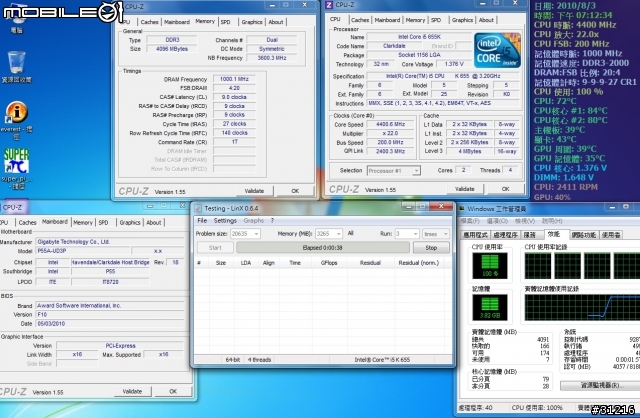Click OK in memory CPU-Z window

pyautogui.click(x=295, y=191)
